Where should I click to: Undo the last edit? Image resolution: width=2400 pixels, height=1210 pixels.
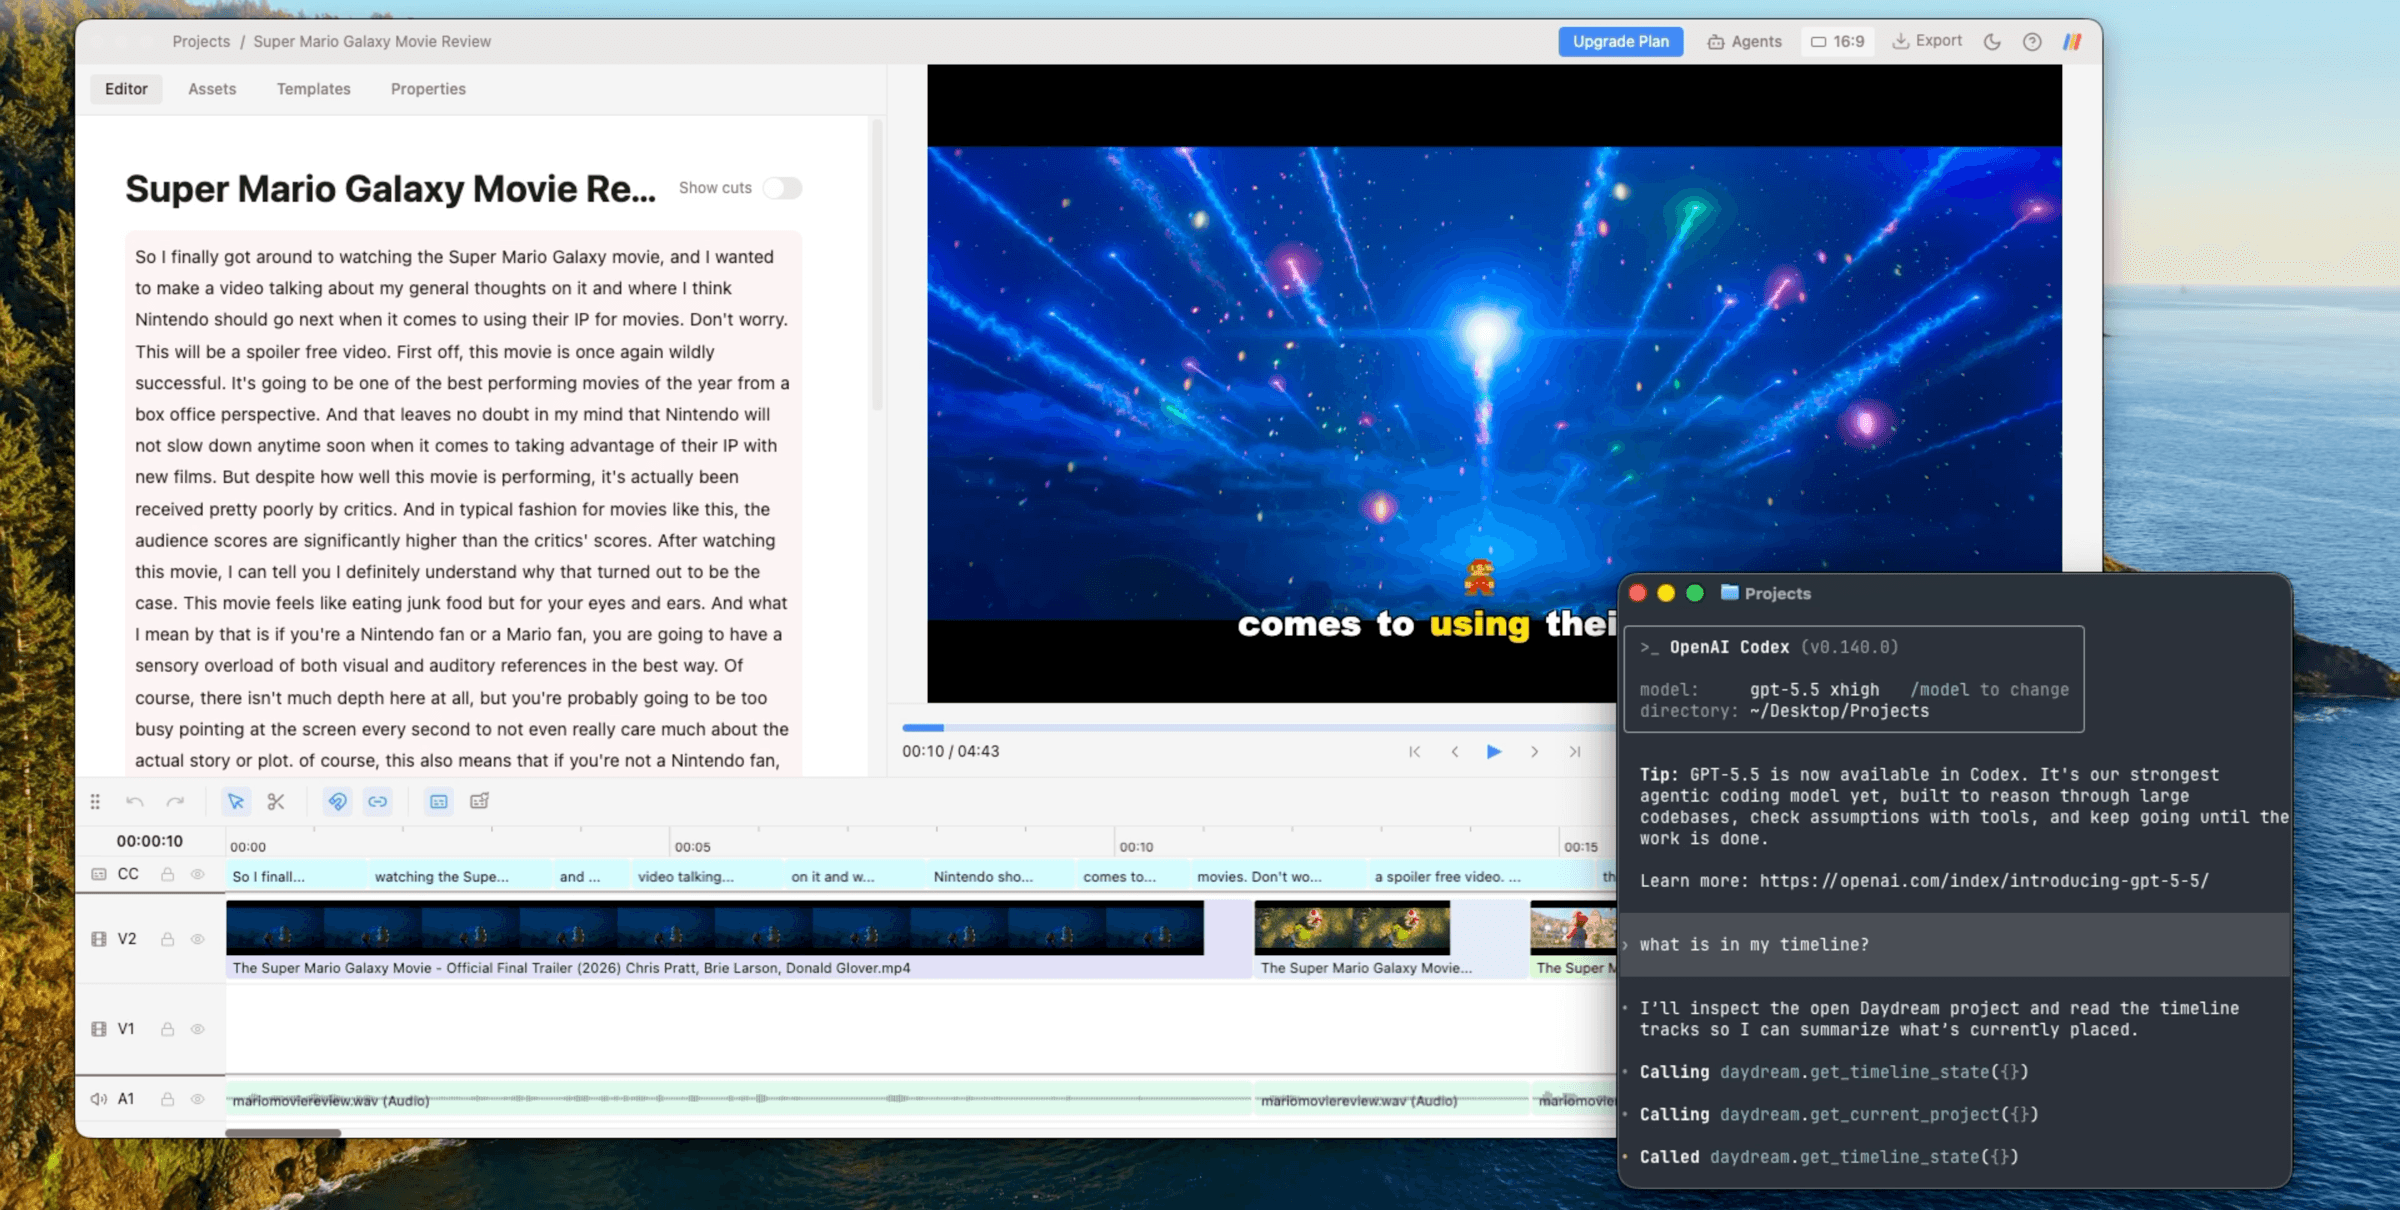[135, 801]
